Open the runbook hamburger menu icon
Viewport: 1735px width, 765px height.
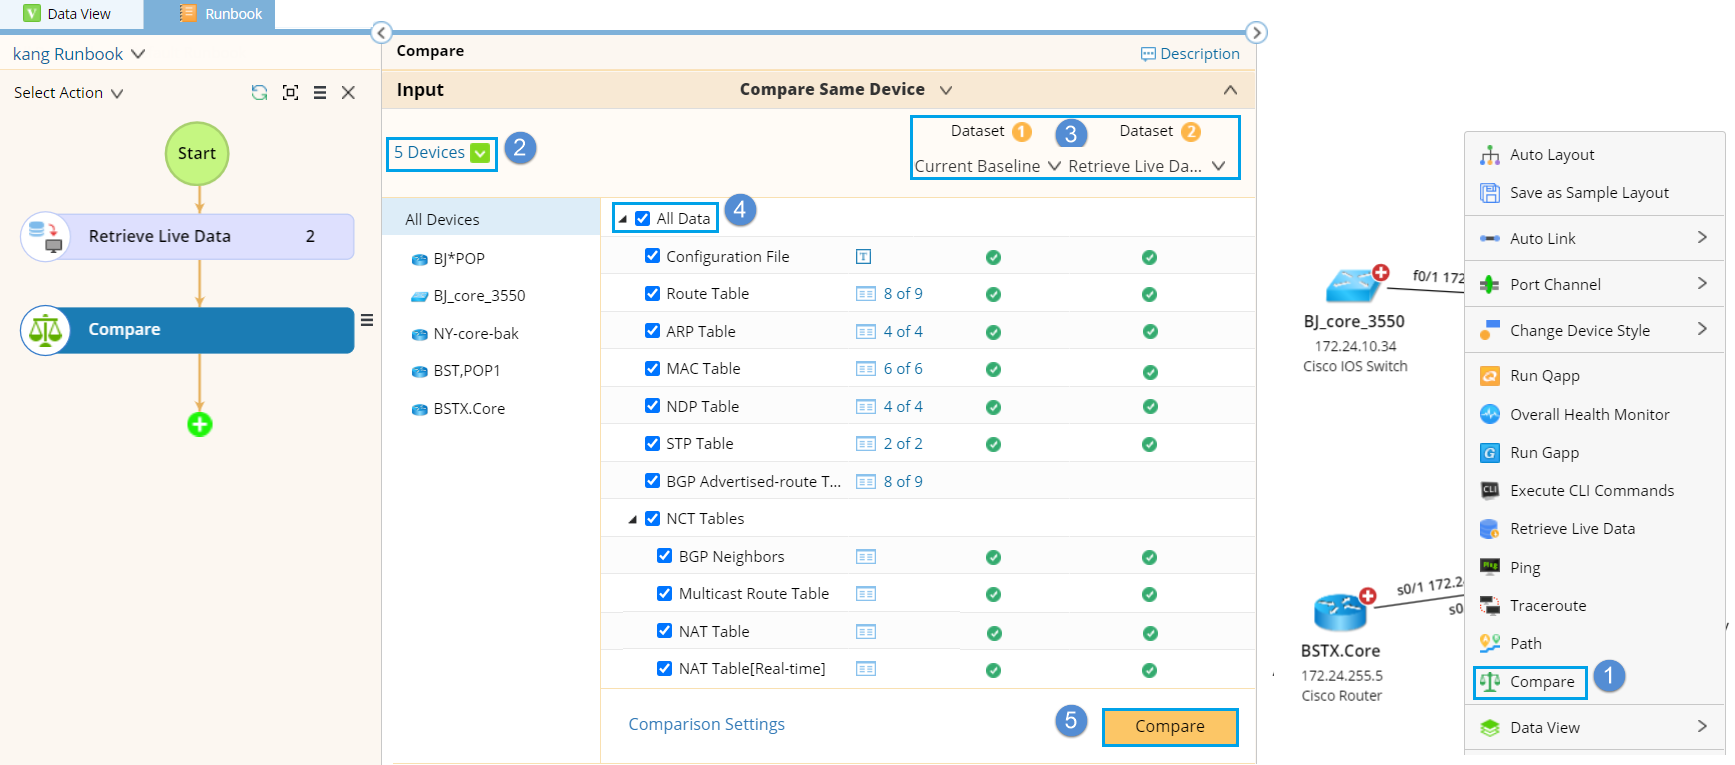click(x=320, y=92)
